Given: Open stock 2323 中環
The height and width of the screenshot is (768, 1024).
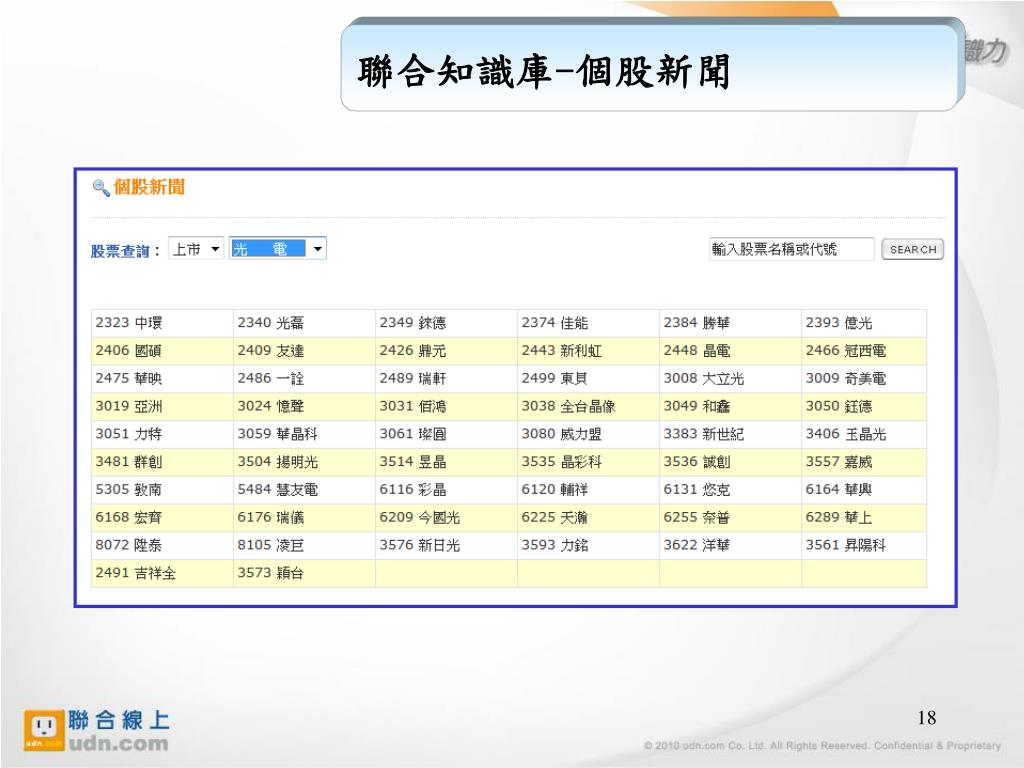Looking at the screenshot, I should tap(129, 323).
